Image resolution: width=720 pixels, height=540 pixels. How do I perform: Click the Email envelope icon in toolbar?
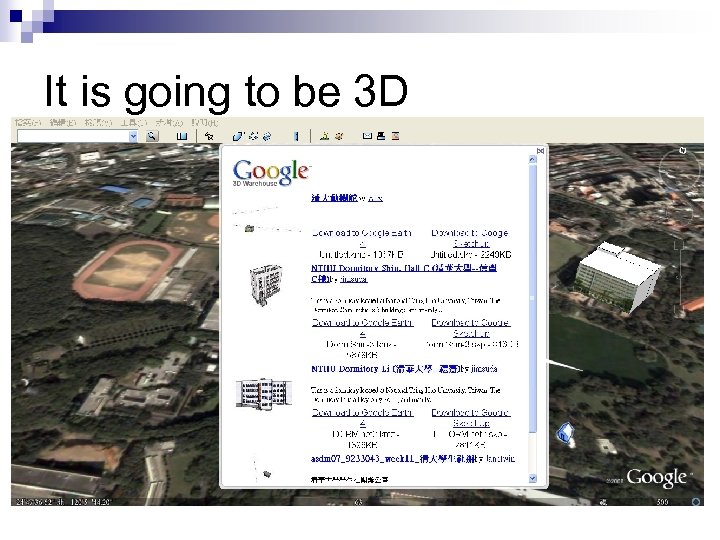click(x=367, y=136)
